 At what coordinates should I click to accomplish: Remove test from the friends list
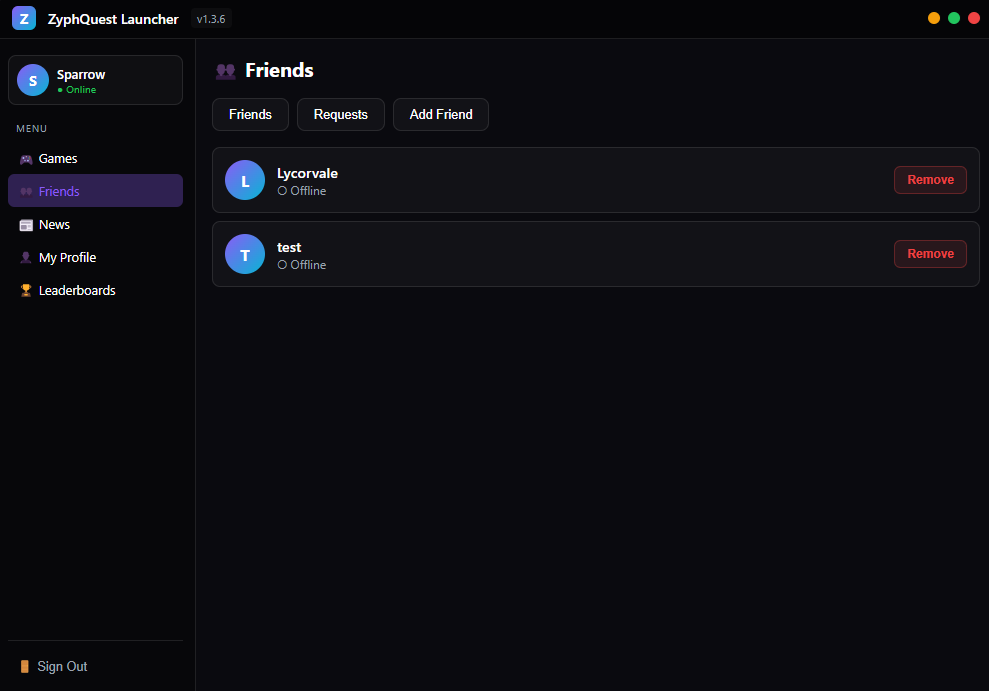[930, 254]
